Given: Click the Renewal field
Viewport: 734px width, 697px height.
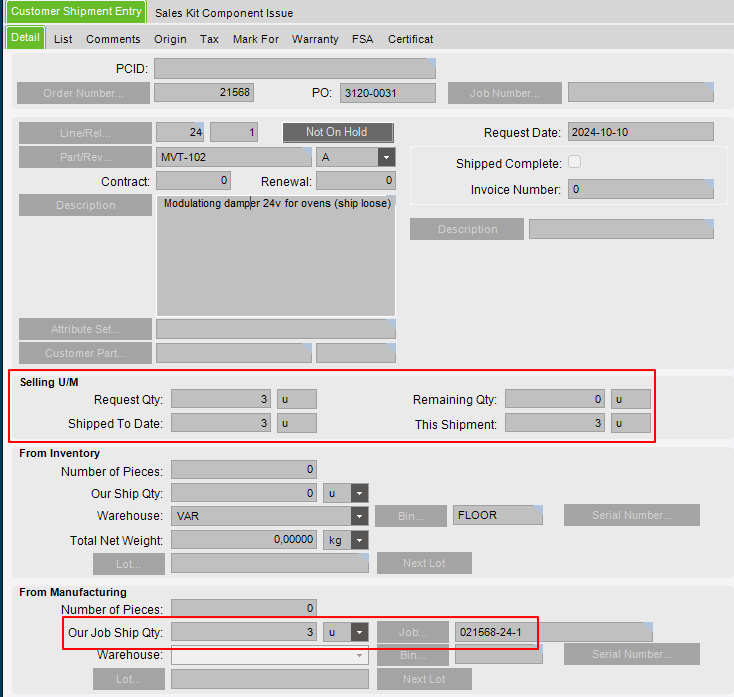Looking at the screenshot, I should tap(356, 181).
